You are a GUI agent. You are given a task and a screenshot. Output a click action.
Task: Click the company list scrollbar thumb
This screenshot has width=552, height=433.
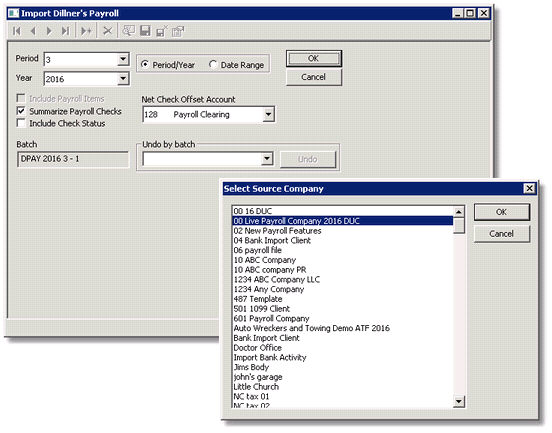(x=459, y=225)
